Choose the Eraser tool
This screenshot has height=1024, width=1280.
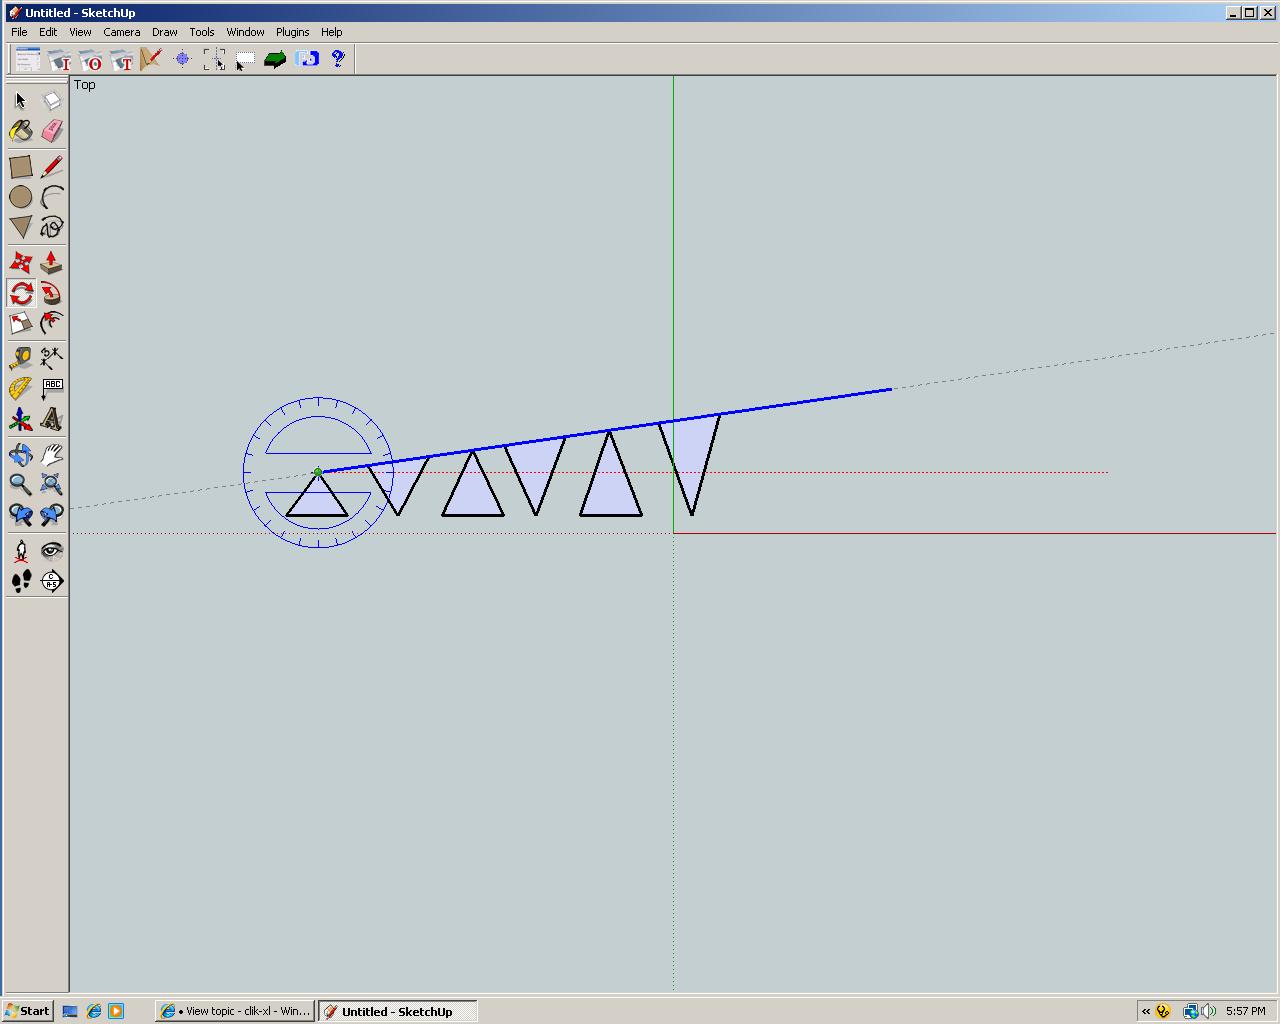pos(51,131)
